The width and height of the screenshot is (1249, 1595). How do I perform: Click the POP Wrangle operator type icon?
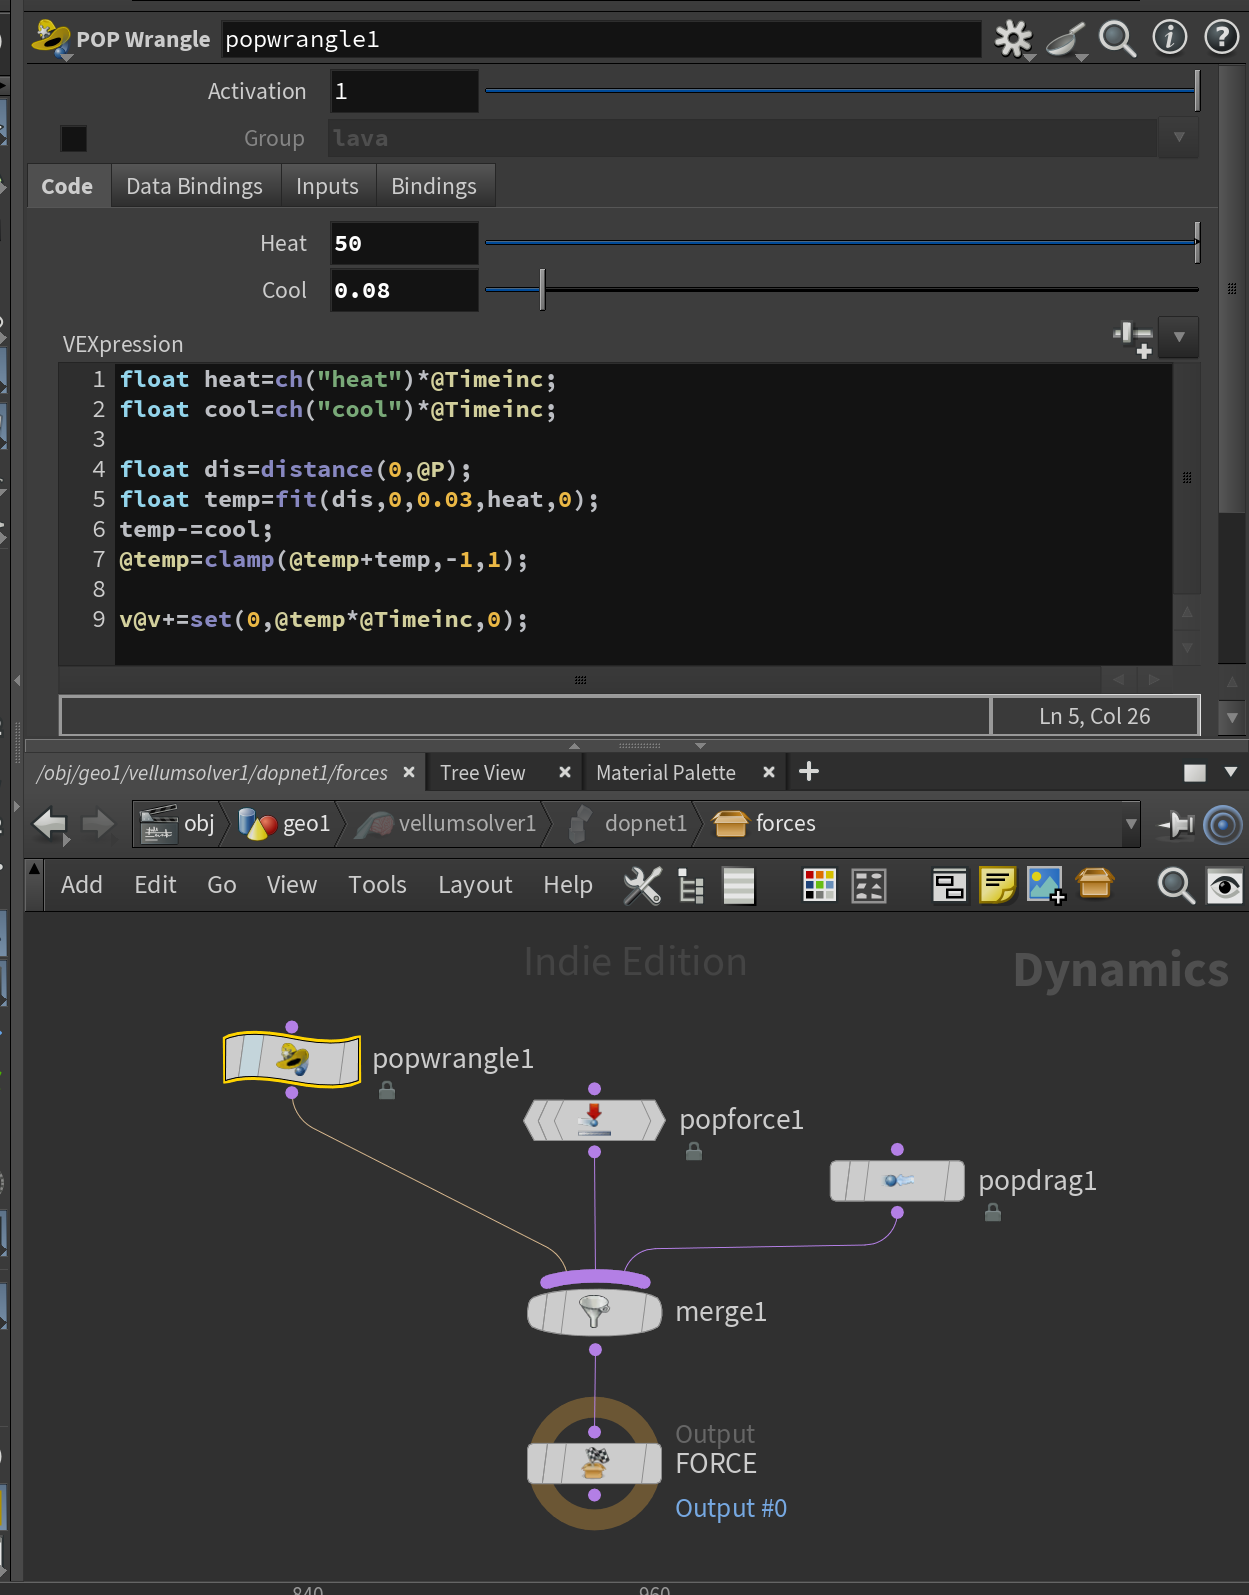click(x=50, y=39)
